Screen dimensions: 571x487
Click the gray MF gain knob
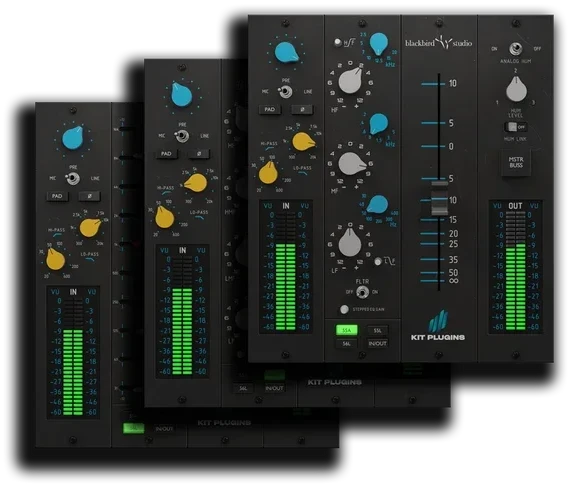(x=352, y=164)
